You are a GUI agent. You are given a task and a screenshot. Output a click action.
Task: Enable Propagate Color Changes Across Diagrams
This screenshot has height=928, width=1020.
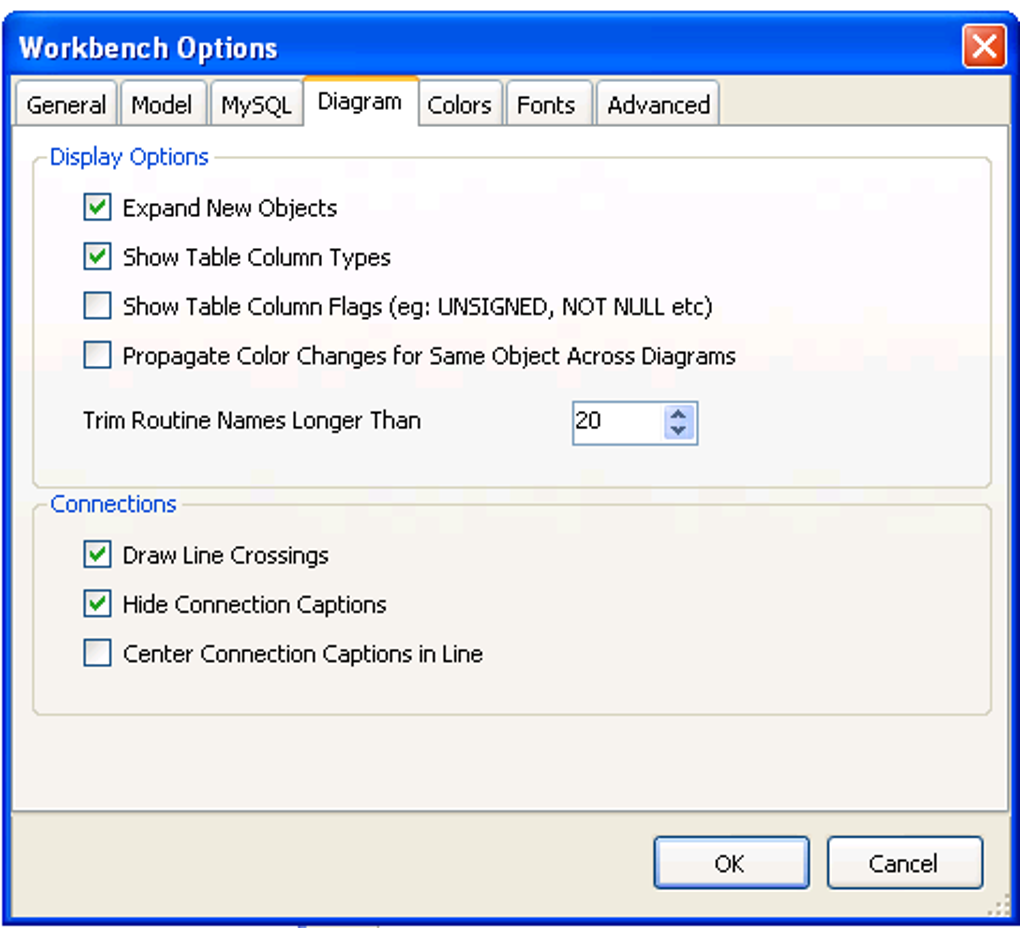[98, 355]
